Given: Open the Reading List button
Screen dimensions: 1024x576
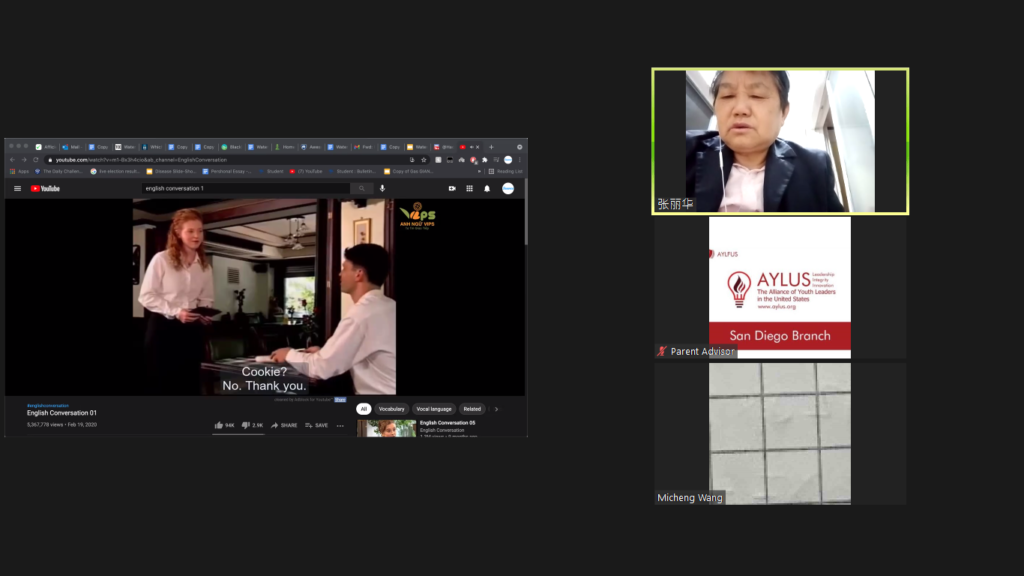Looking at the screenshot, I should pos(505,172).
